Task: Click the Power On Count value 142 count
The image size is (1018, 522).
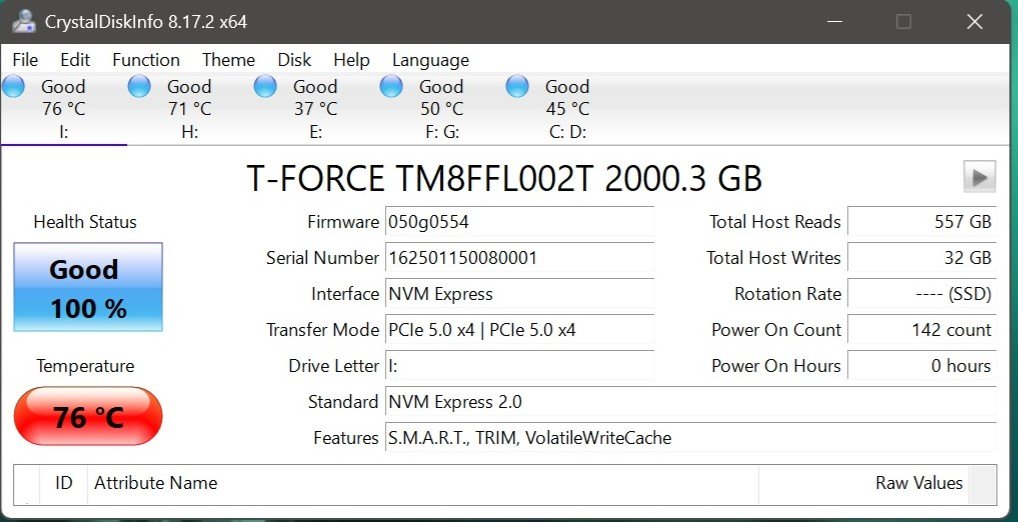Action: (922, 330)
